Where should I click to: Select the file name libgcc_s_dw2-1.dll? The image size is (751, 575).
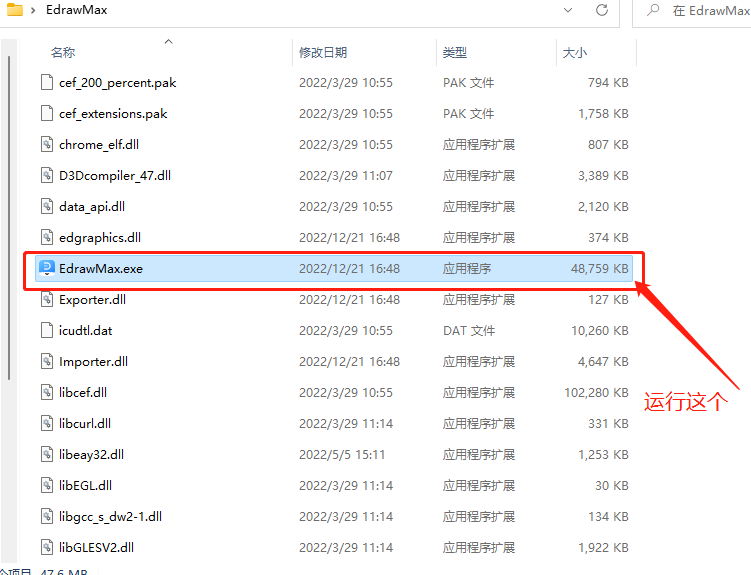tap(110, 517)
